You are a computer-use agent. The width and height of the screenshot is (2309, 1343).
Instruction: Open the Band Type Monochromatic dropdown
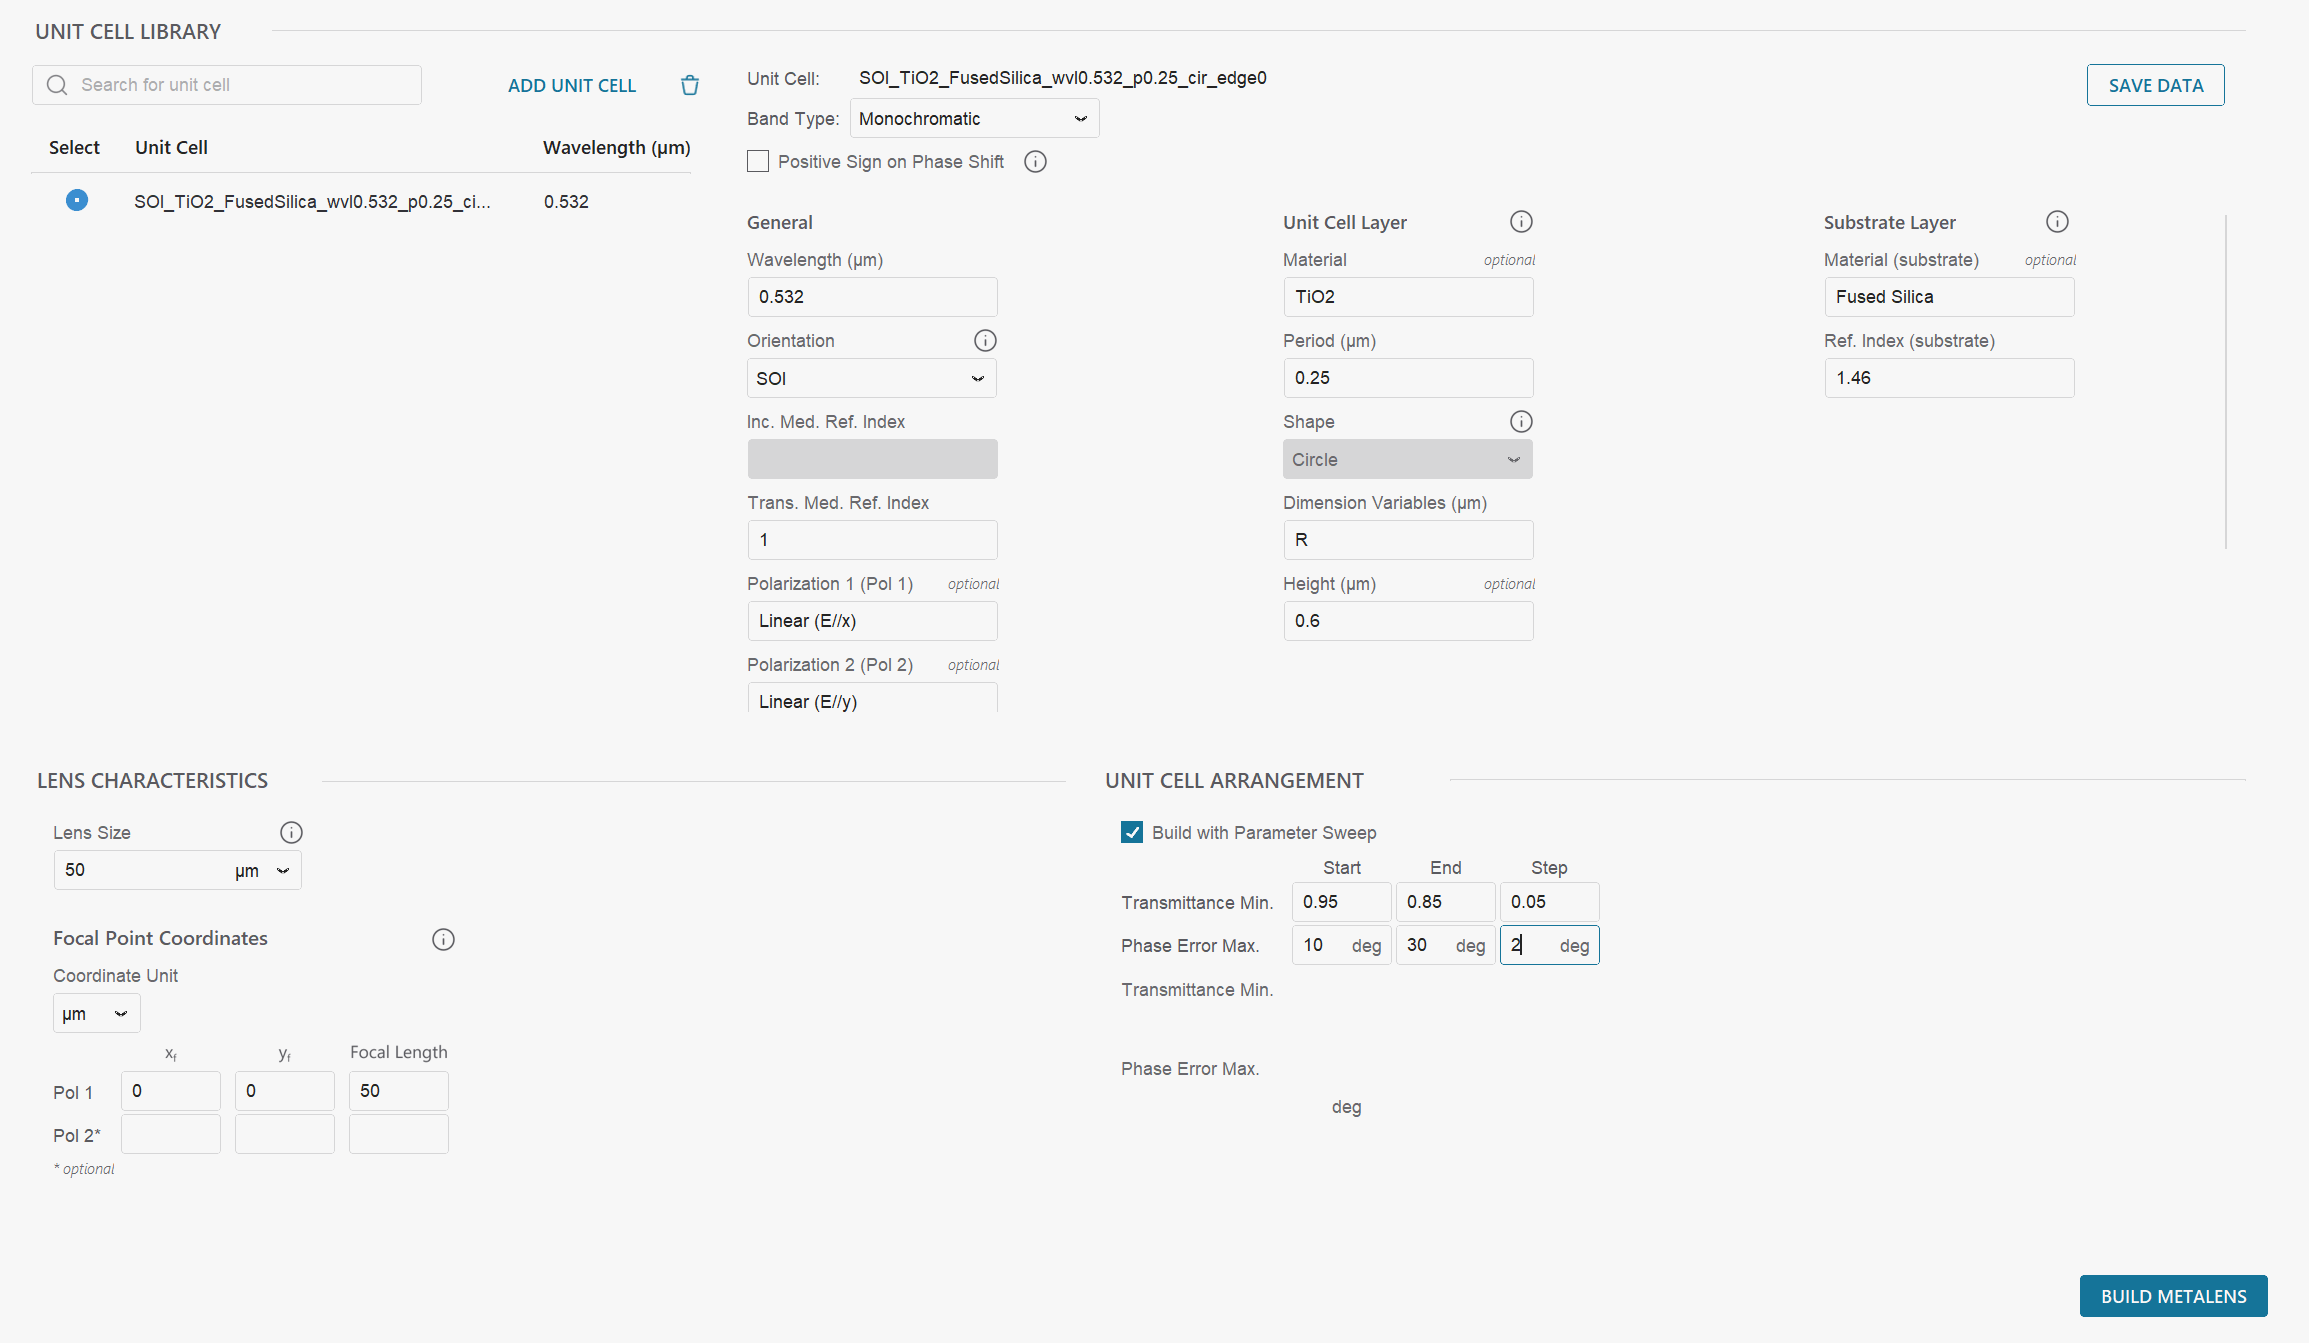tap(974, 119)
